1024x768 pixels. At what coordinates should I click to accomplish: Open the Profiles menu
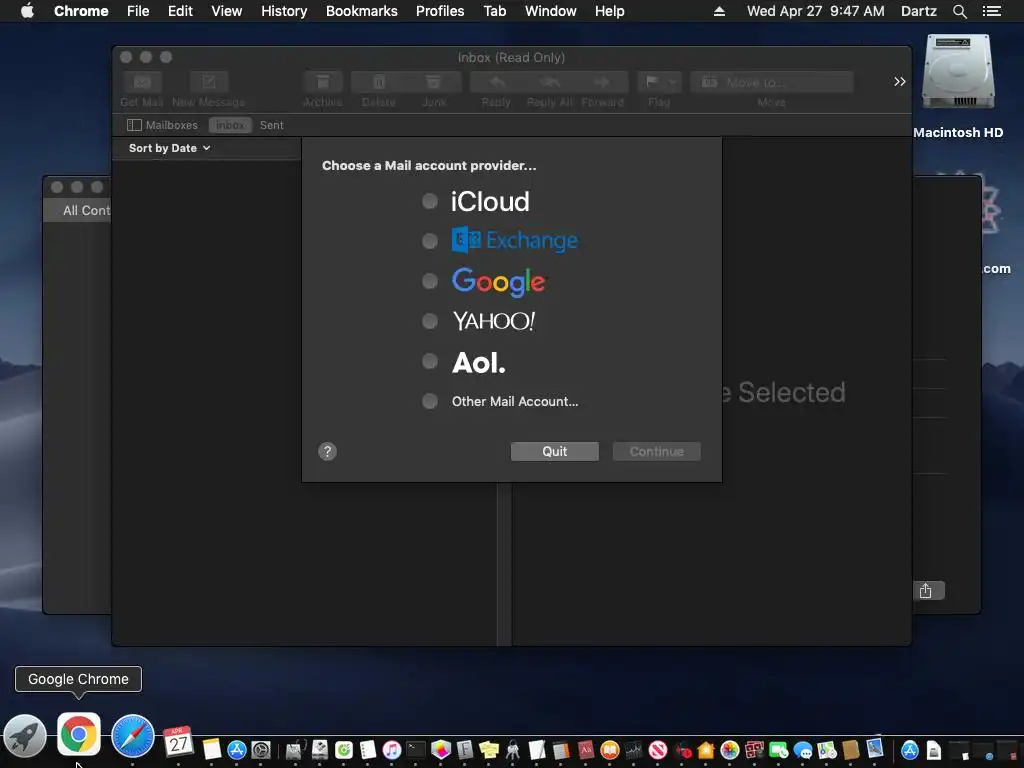(440, 11)
